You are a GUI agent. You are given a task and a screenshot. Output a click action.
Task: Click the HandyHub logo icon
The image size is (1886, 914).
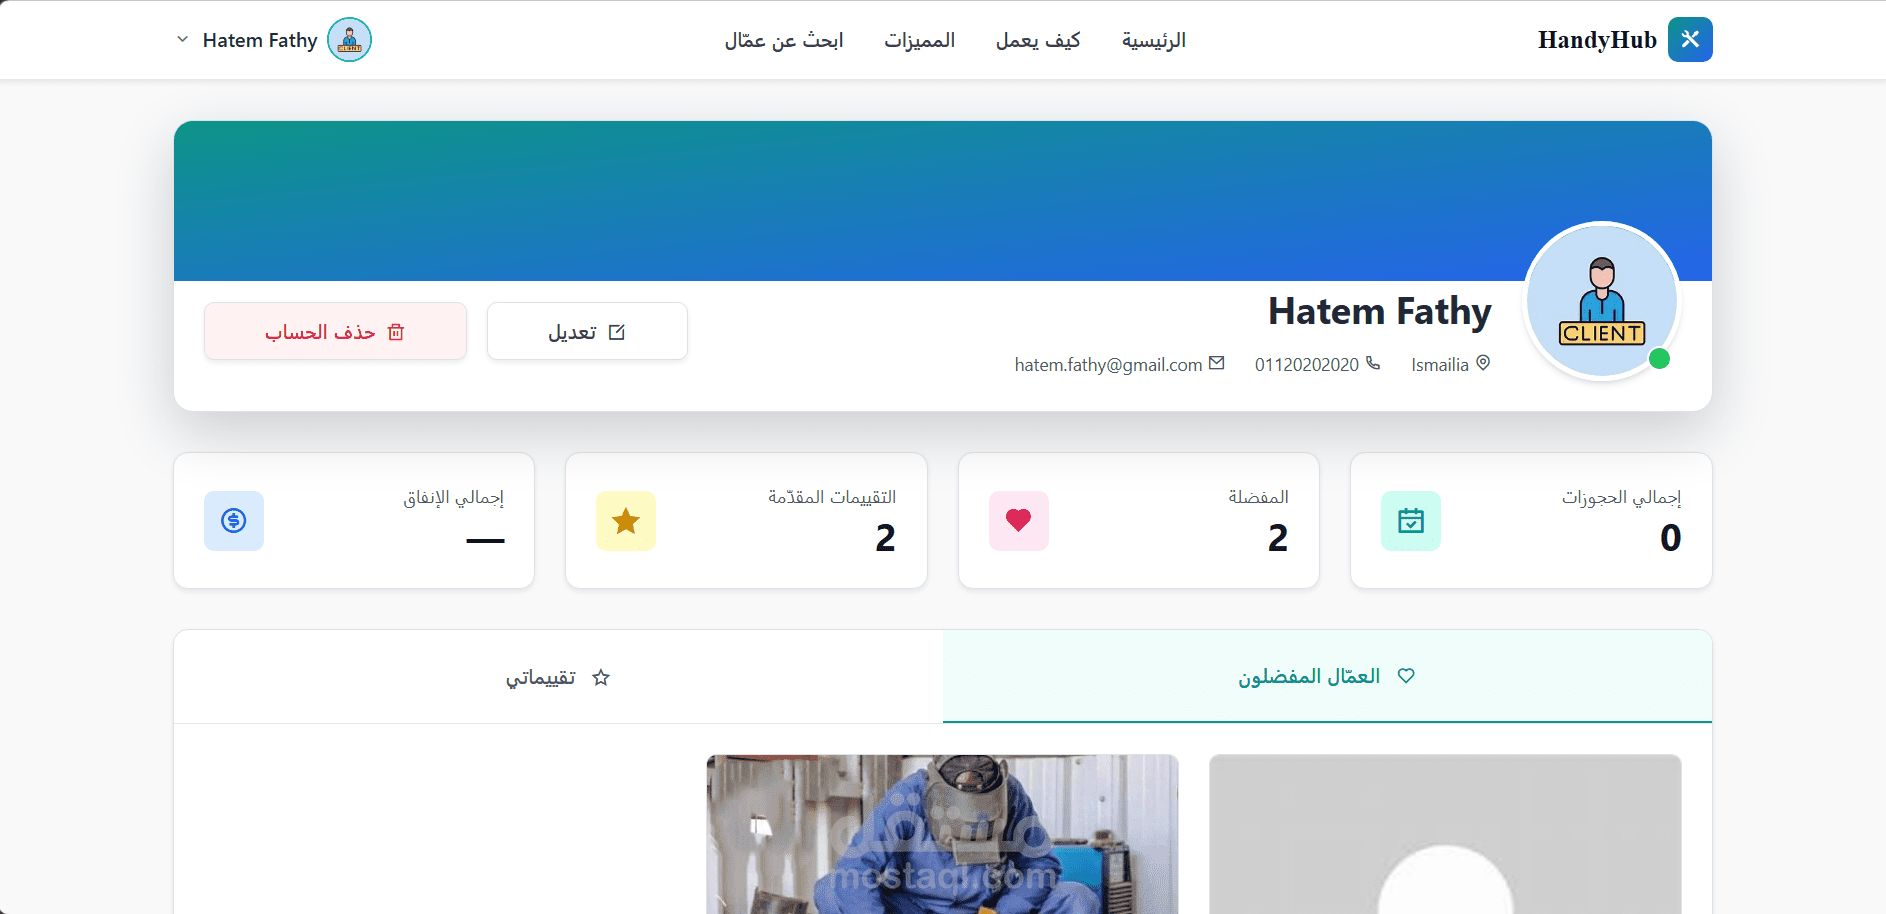coord(1690,39)
